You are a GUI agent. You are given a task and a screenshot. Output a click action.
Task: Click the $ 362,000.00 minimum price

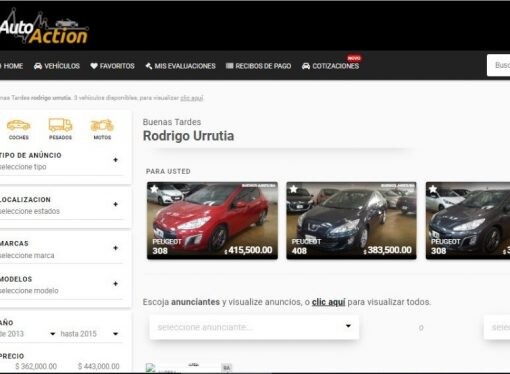tap(36, 366)
